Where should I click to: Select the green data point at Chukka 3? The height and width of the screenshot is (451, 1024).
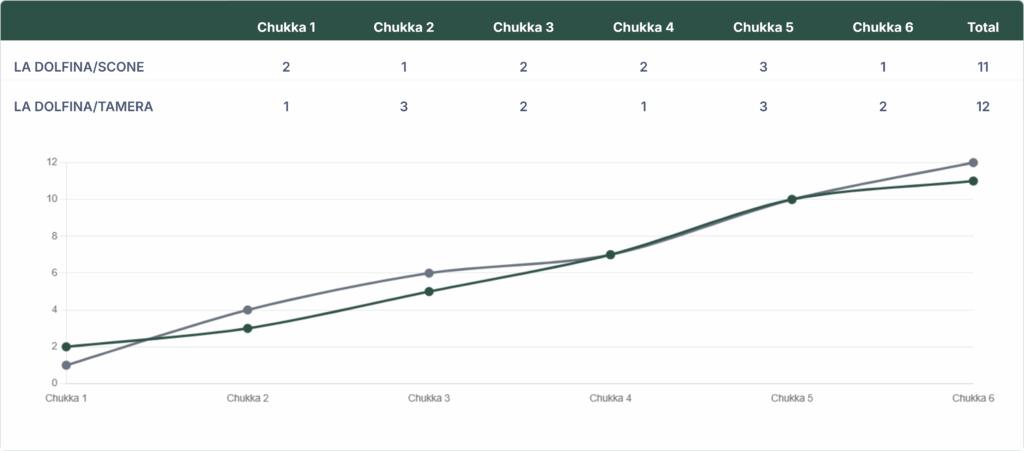click(x=429, y=292)
